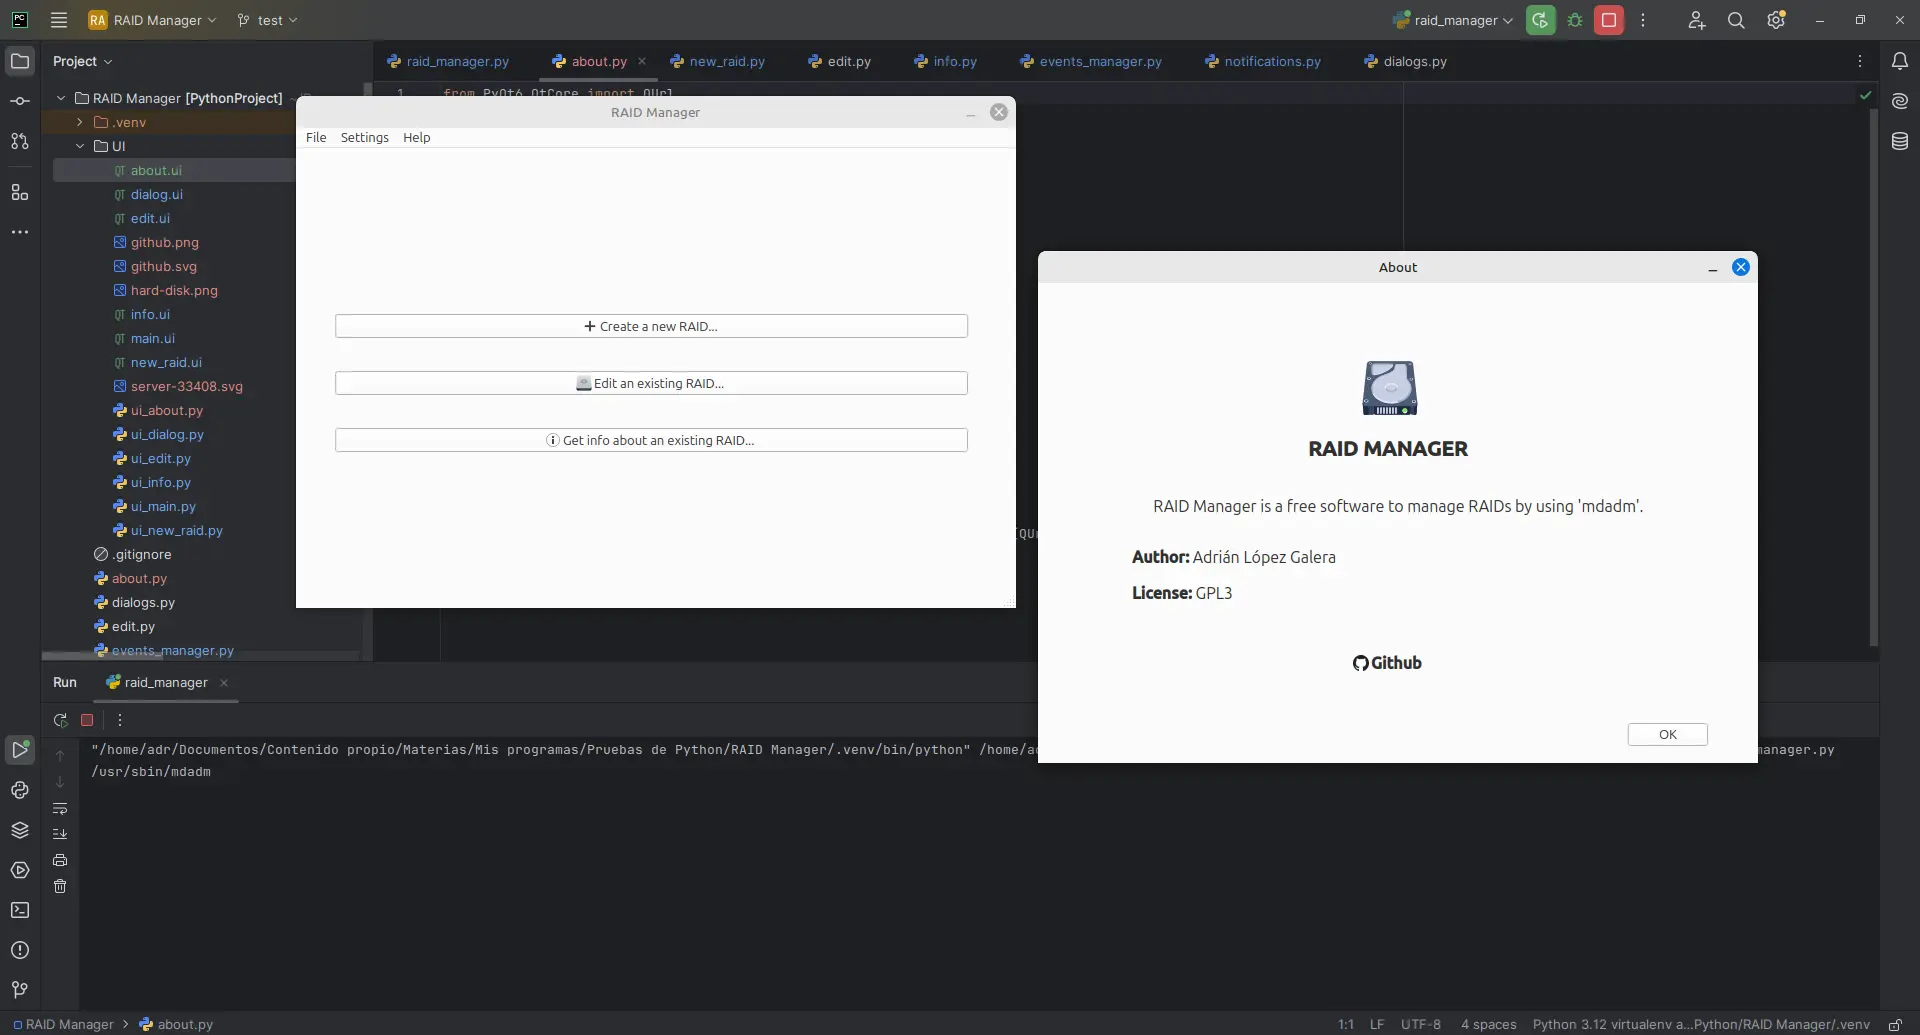Click the Search Everywhere magnifier
Viewport: 1920px width, 1035px height.
pyautogui.click(x=1736, y=20)
